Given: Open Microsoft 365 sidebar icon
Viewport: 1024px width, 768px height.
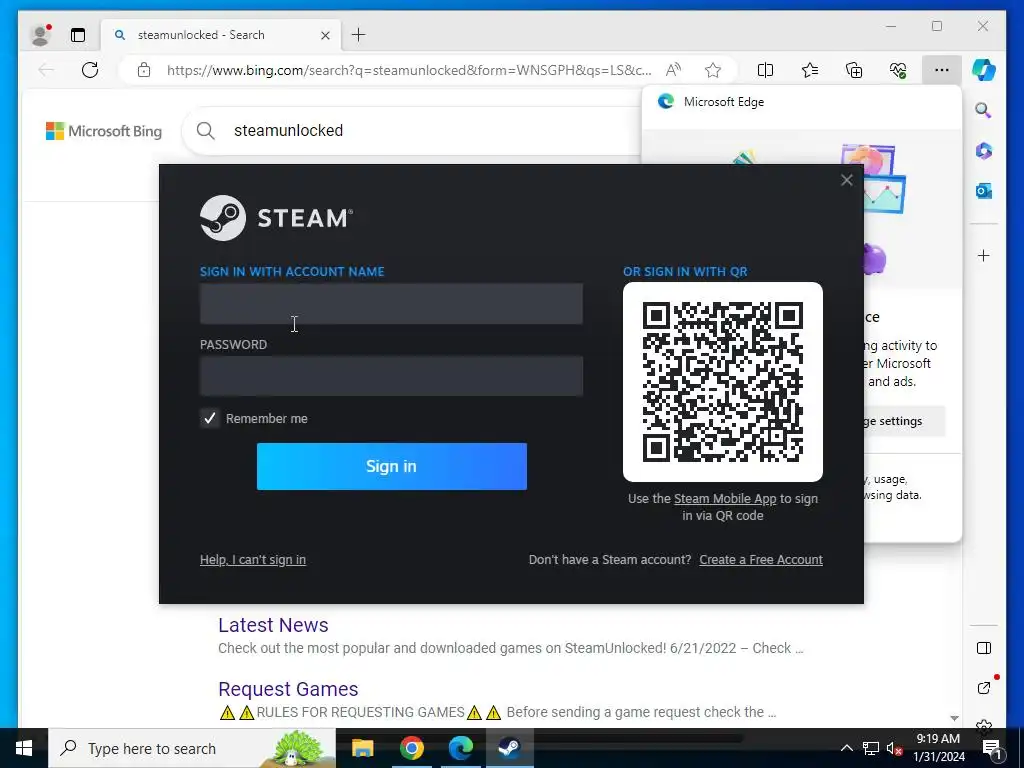Looking at the screenshot, I should click(x=984, y=151).
